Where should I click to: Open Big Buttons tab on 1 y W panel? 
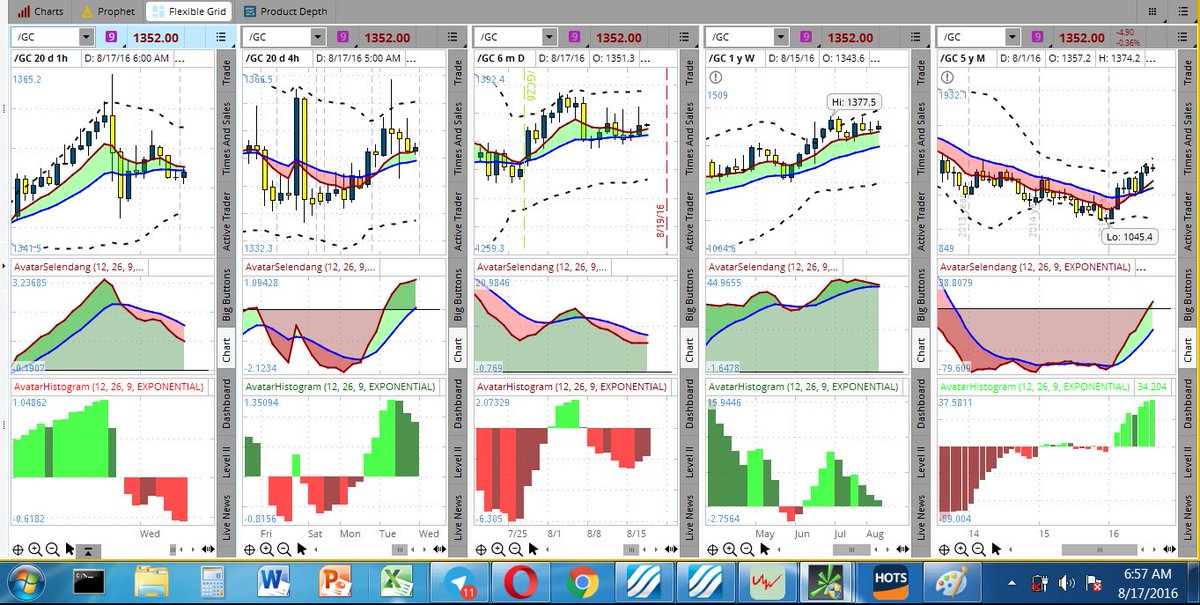click(918, 296)
